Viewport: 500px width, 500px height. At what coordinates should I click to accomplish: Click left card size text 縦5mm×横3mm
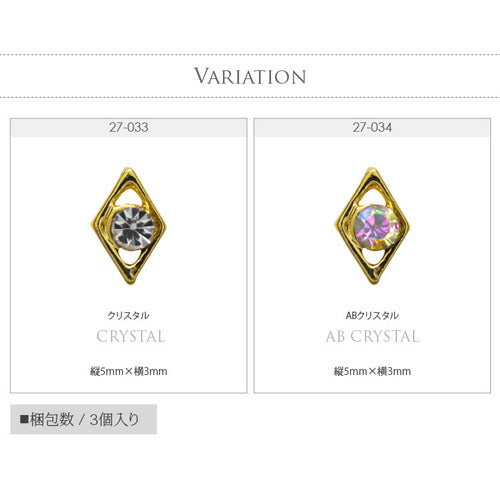[129, 371]
